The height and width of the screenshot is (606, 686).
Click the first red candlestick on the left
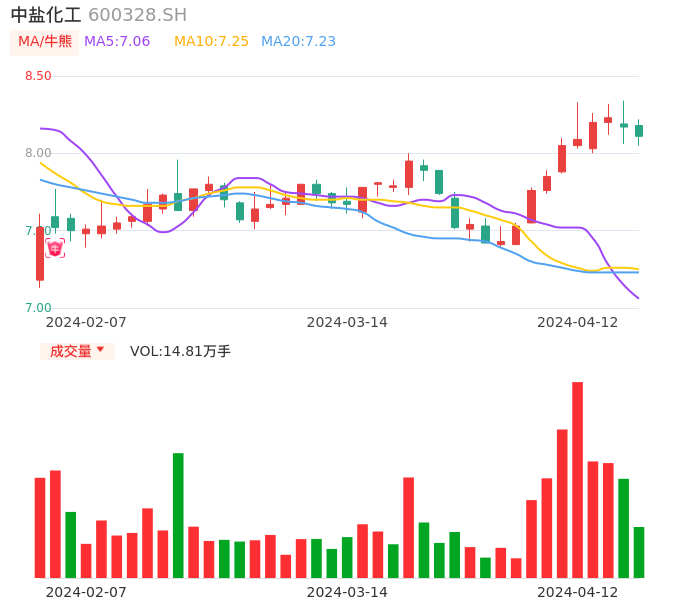point(40,253)
